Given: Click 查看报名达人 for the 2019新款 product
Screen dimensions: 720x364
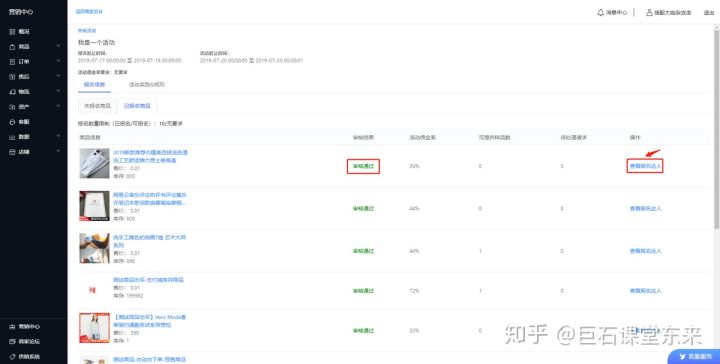Looking at the screenshot, I should (645, 166).
